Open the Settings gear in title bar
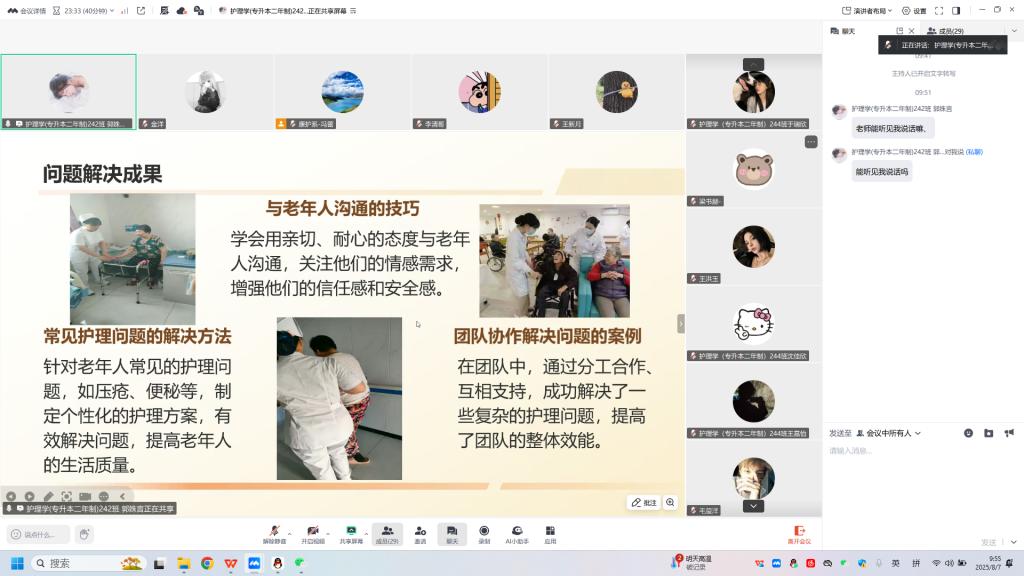 [912, 10]
